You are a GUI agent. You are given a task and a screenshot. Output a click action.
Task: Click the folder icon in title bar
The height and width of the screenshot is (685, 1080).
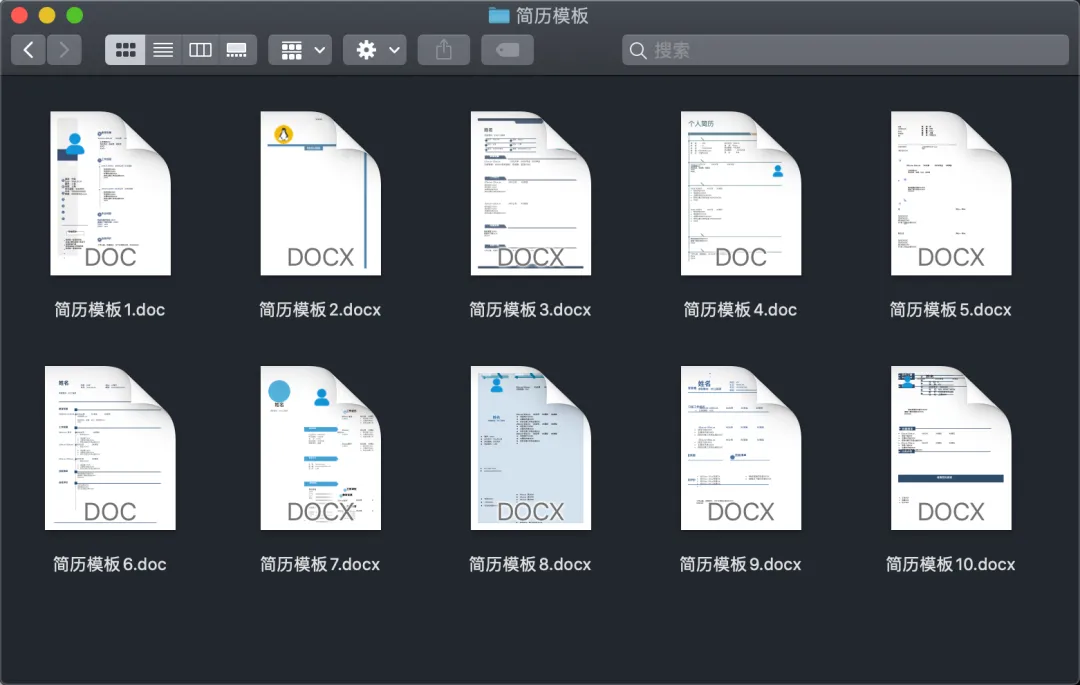click(499, 15)
